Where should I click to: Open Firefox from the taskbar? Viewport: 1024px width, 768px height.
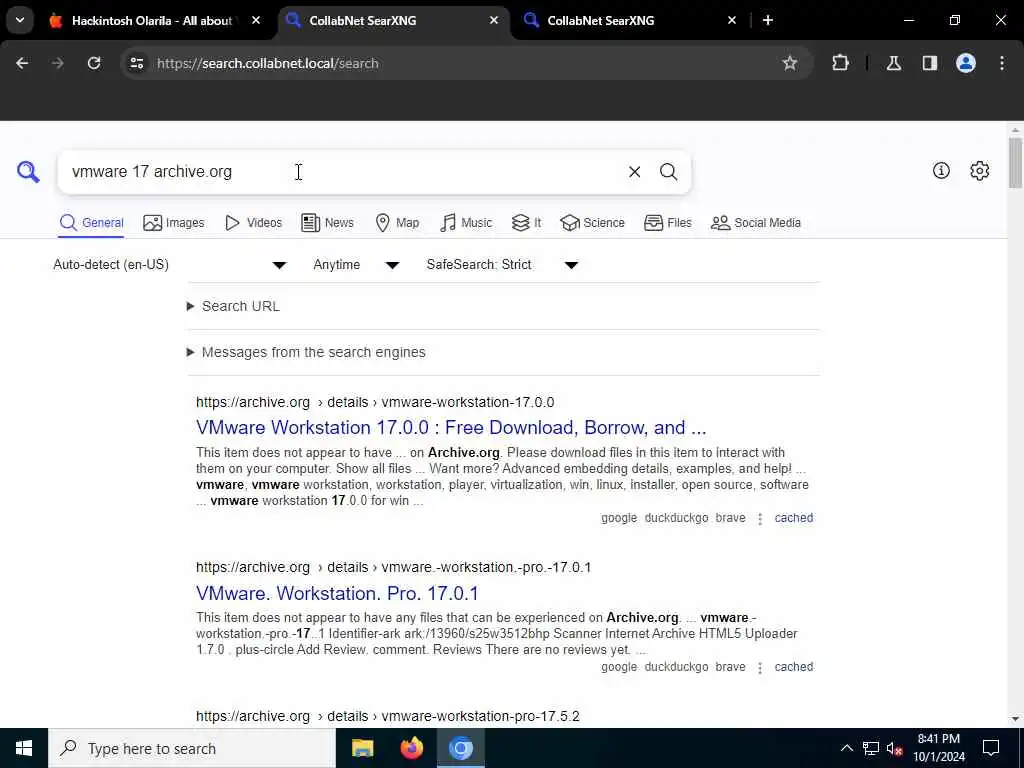(x=411, y=748)
